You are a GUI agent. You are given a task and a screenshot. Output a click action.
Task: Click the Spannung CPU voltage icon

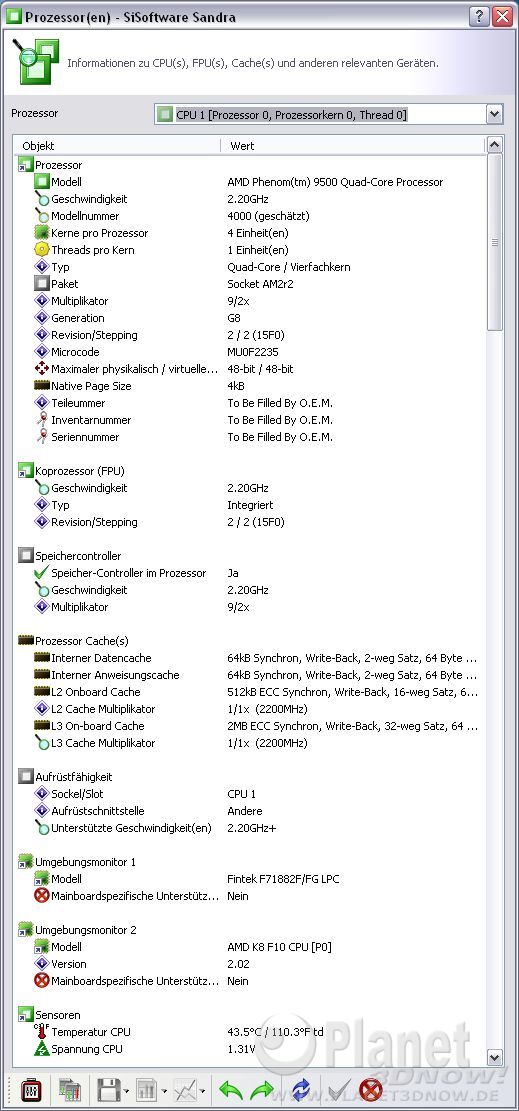tap(41, 1049)
